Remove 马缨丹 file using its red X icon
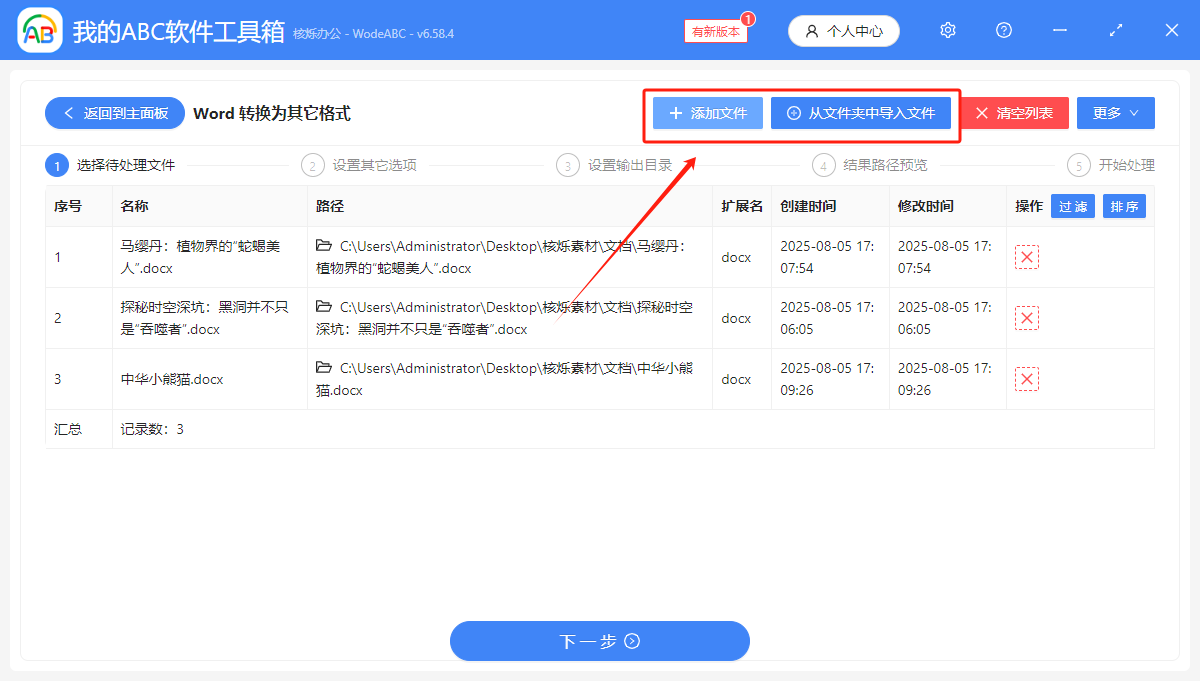 coord(1027,256)
